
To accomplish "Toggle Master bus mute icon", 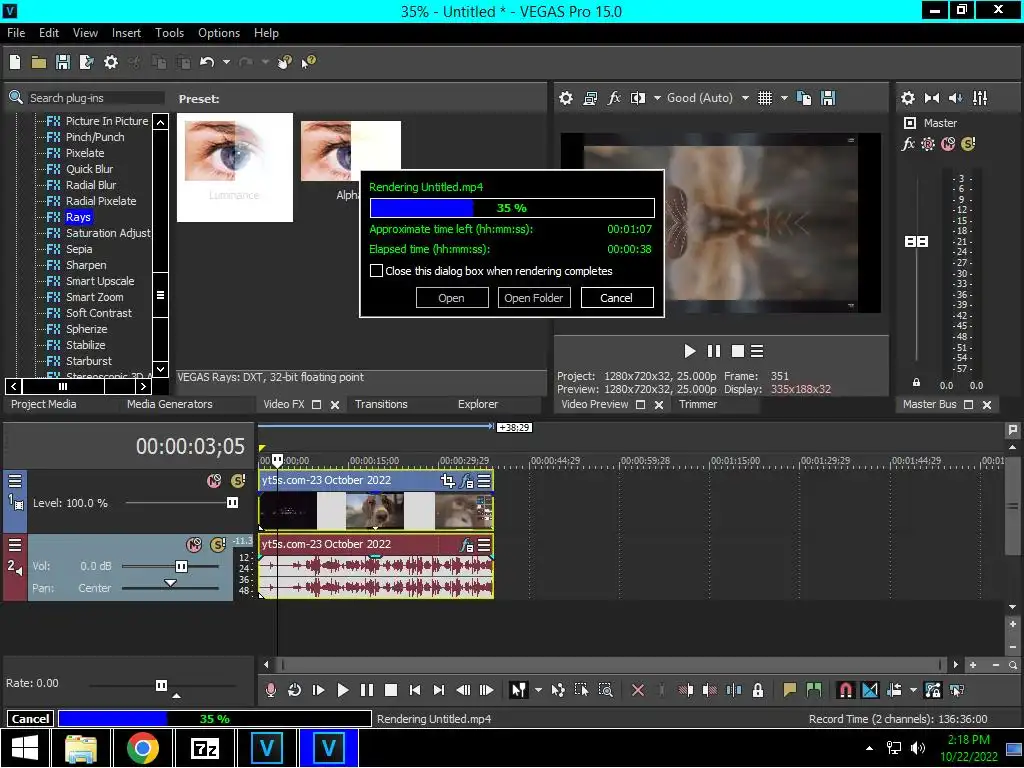I will coord(948,144).
